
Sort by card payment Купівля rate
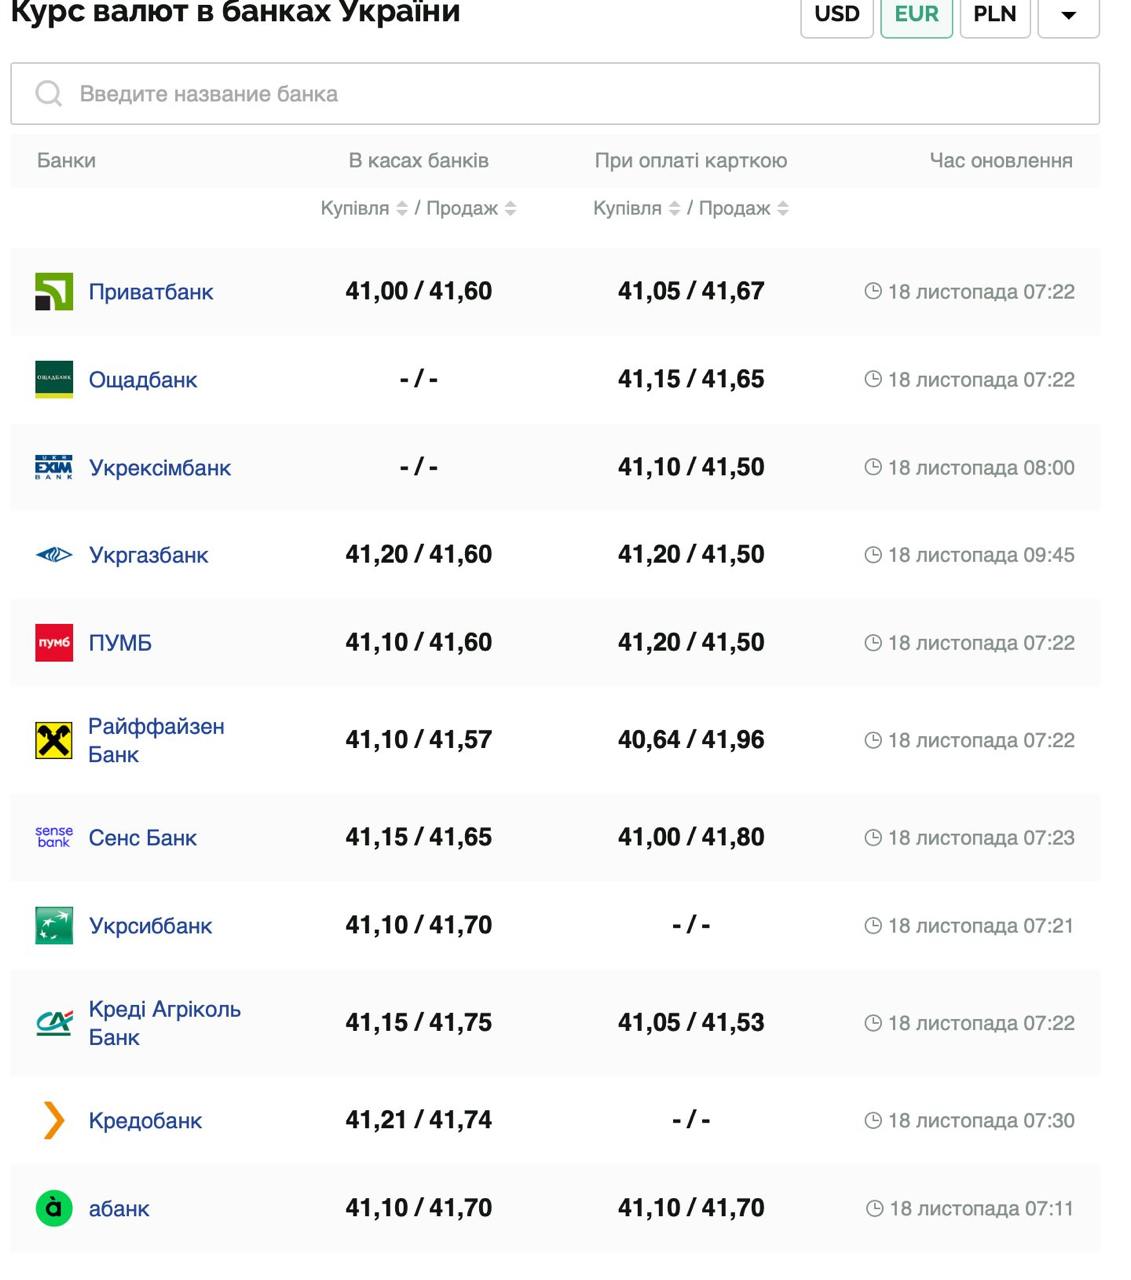(x=674, y=208)
